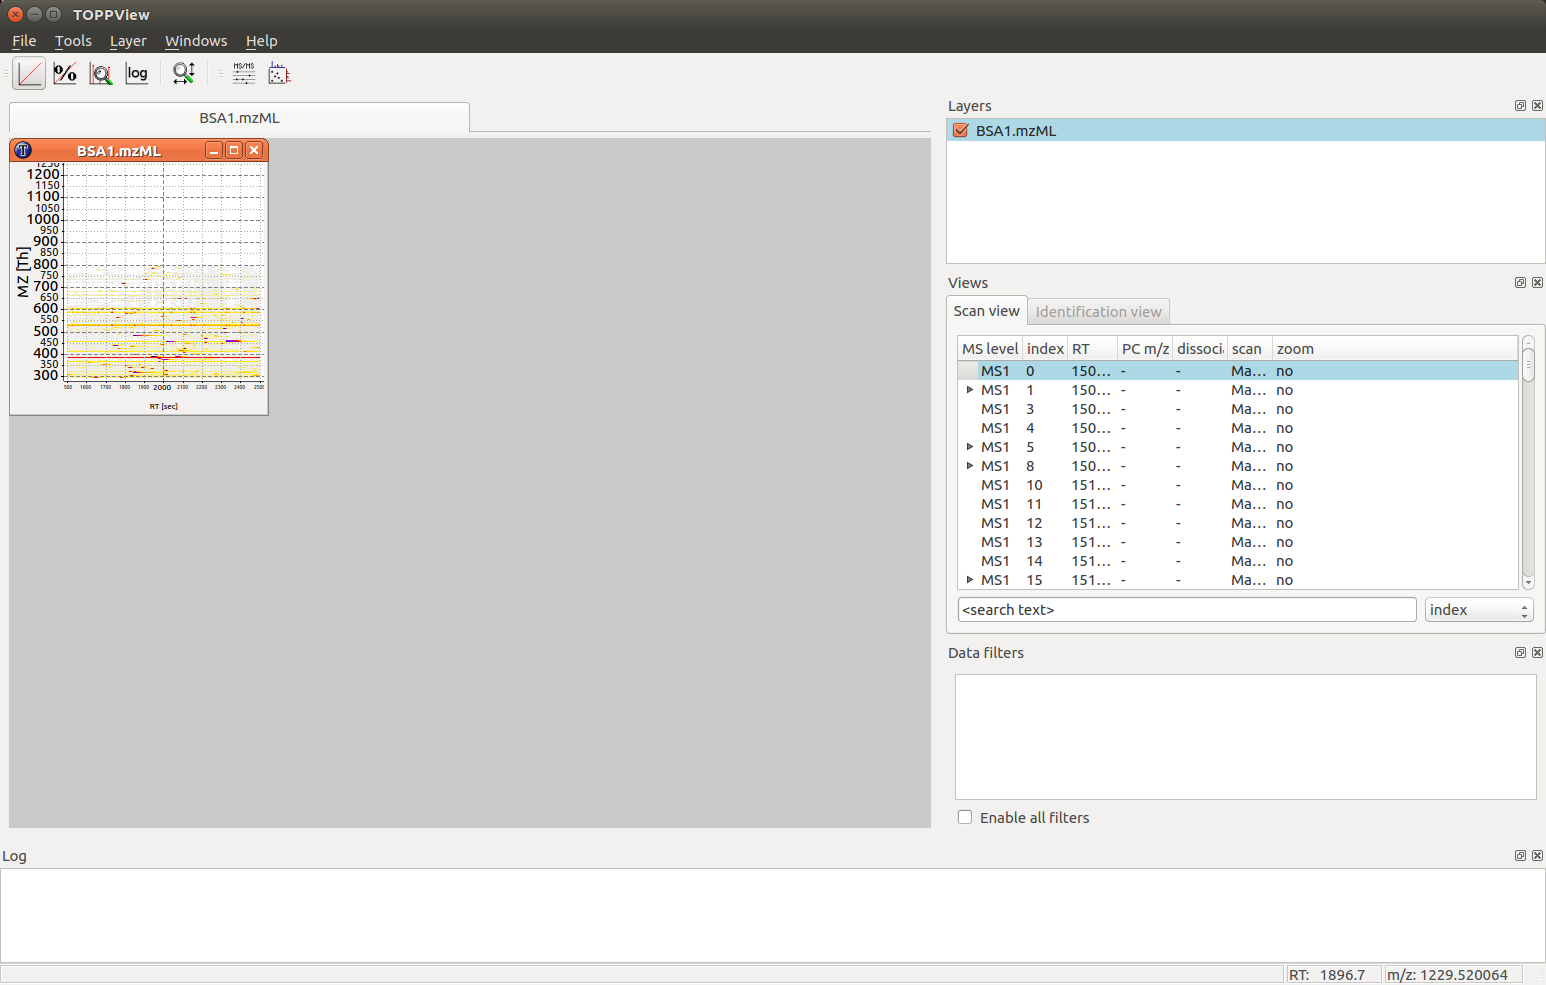Screen dimensions: 1546x985
Task: Activate logarithmic intensity scaling
Action: coord(137,73)
